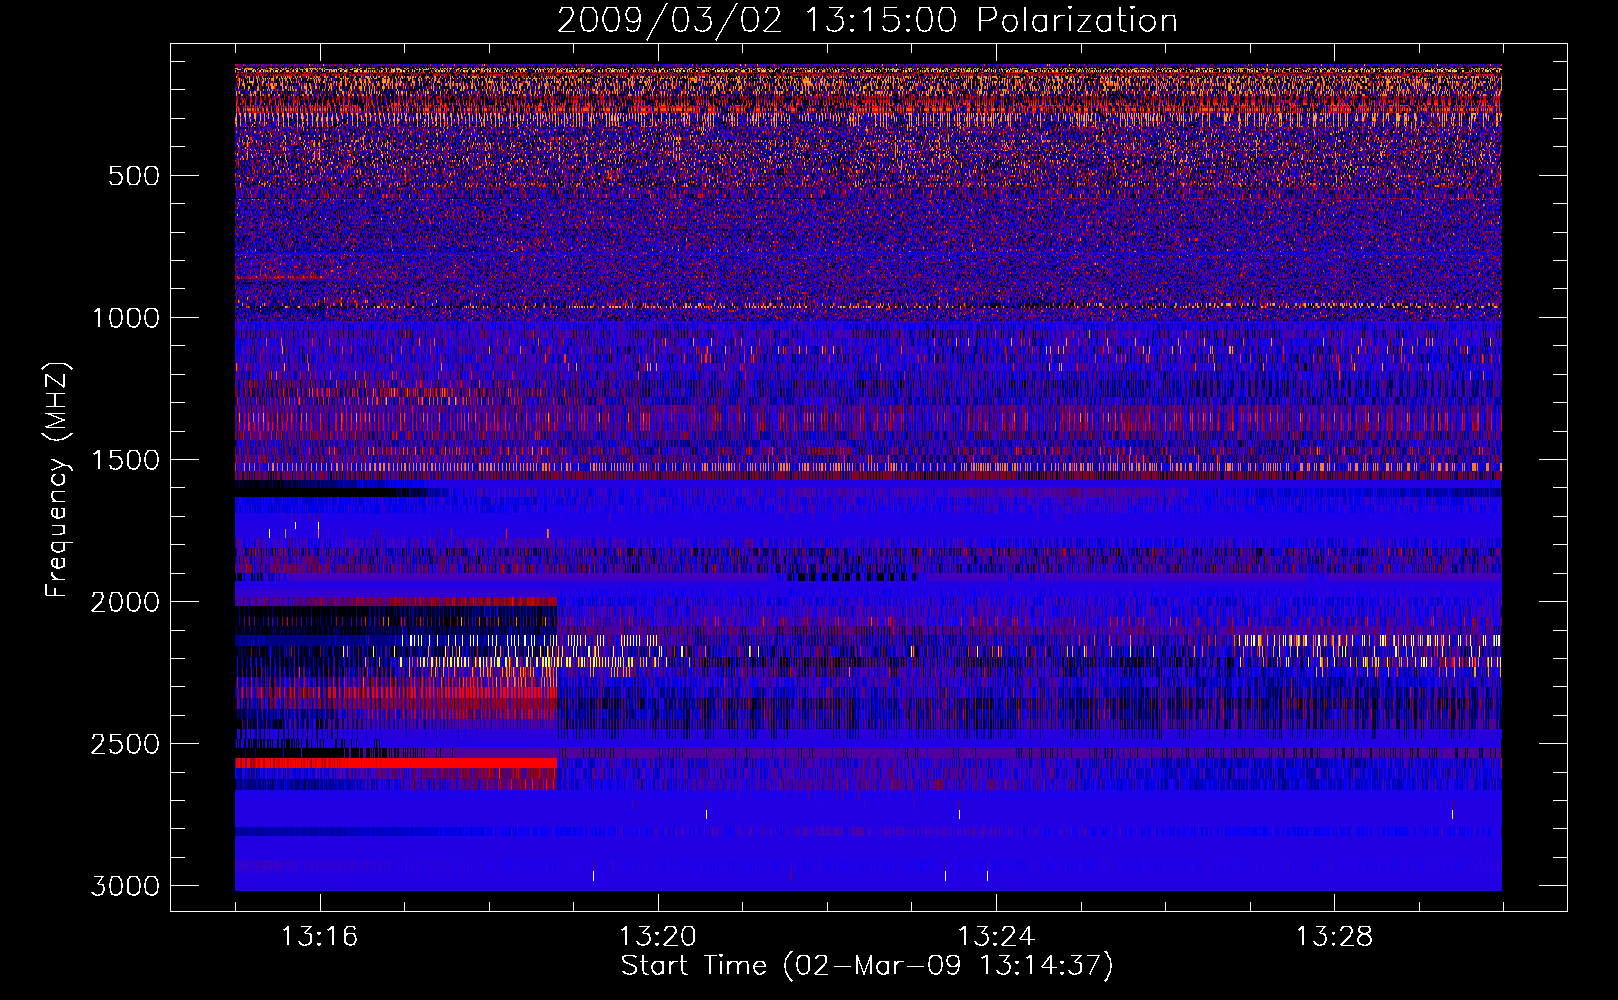
Task: Click the 'Frequency (MHZ)' axis label
Action: (x=57, y=481)
